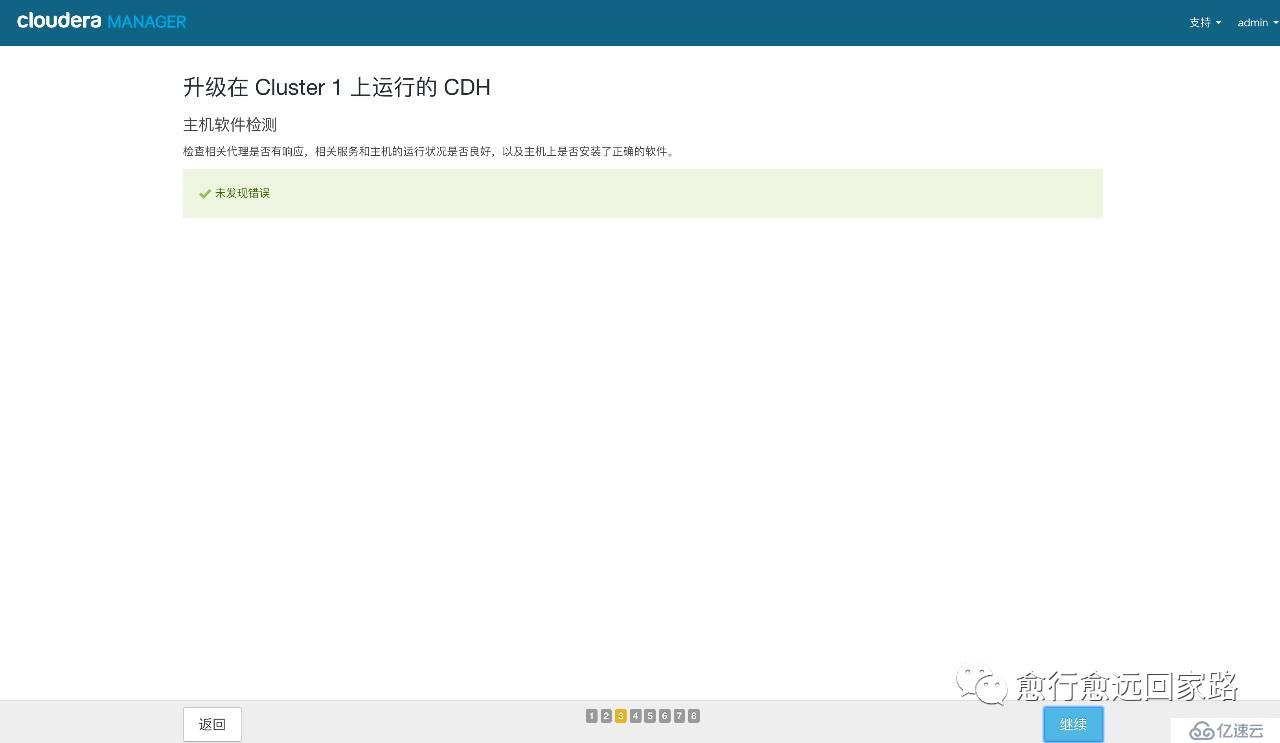Go to wizard step 1

pyautogui.click(x=592, y=716)
